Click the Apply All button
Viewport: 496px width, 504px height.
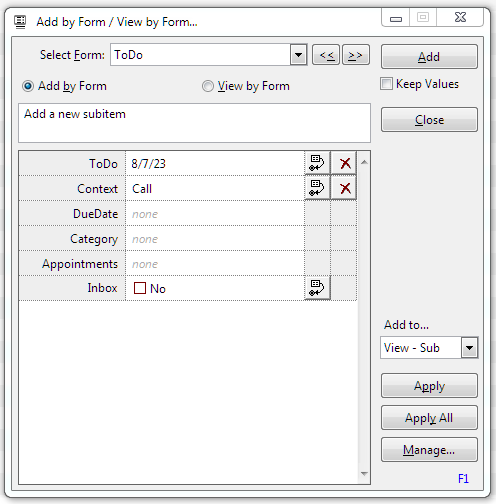point(429,418)
